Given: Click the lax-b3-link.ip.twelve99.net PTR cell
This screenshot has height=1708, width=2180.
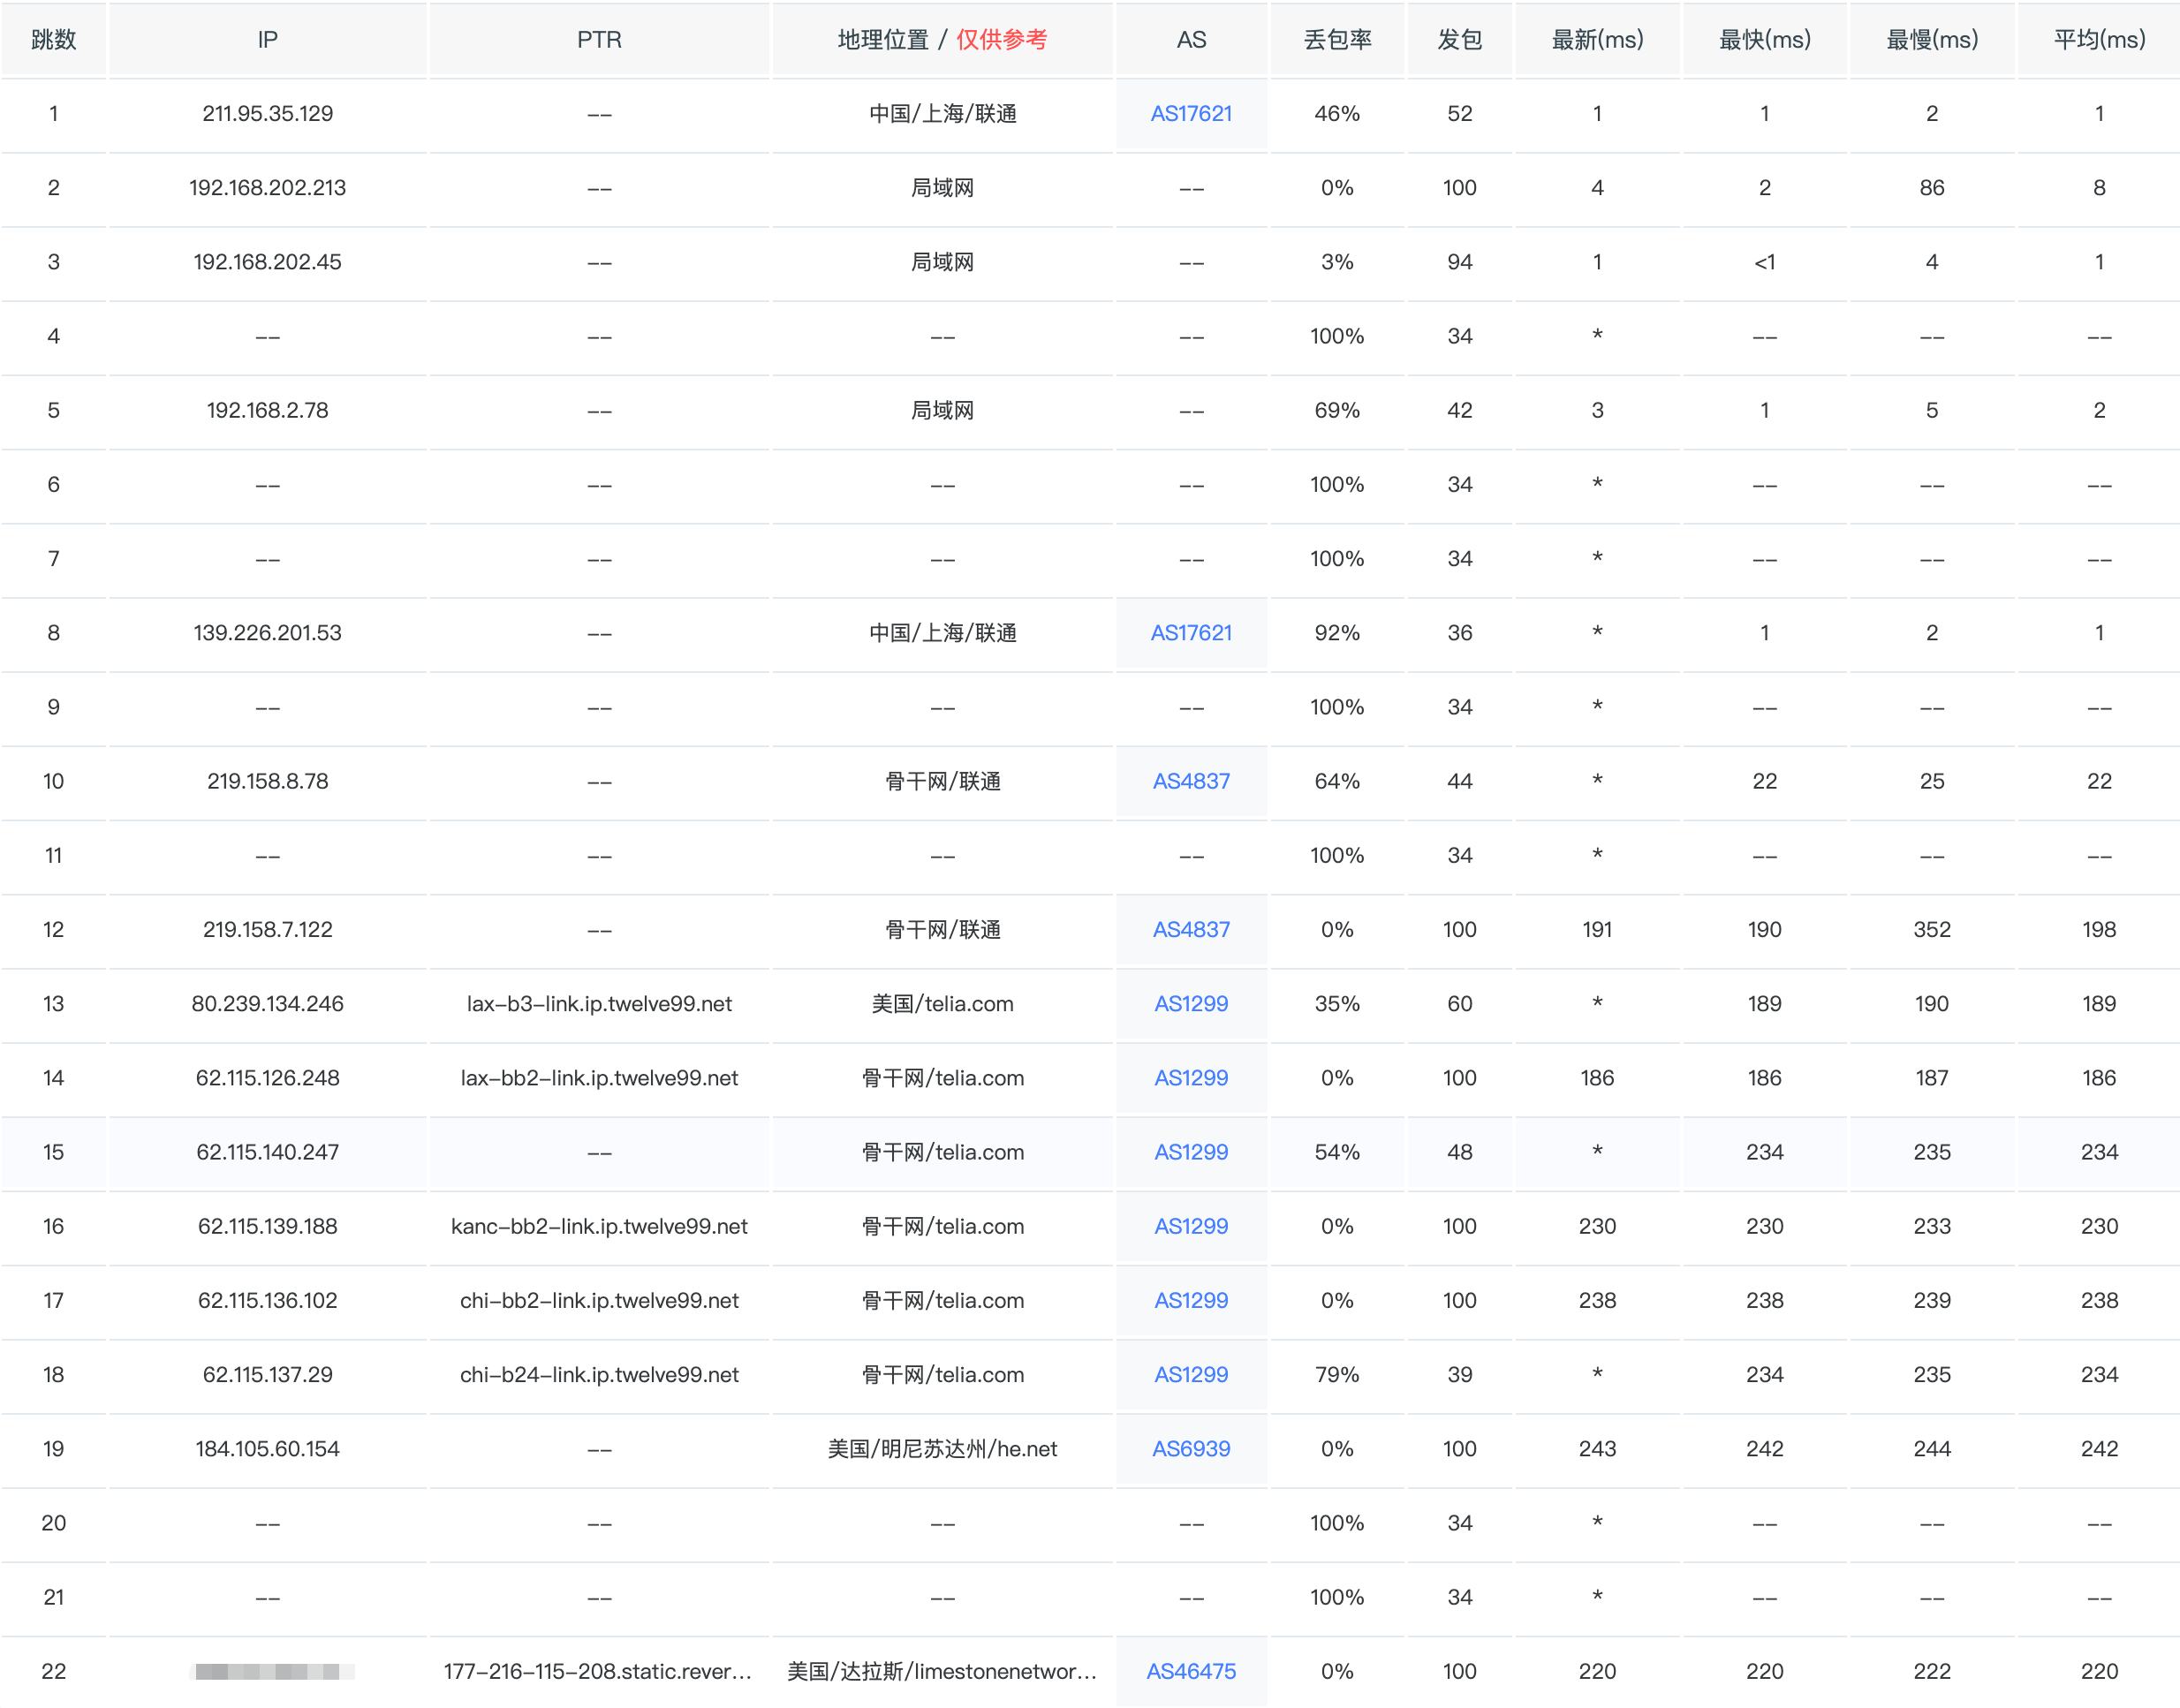Looking at the screenshot, I should pos(599,1004).
